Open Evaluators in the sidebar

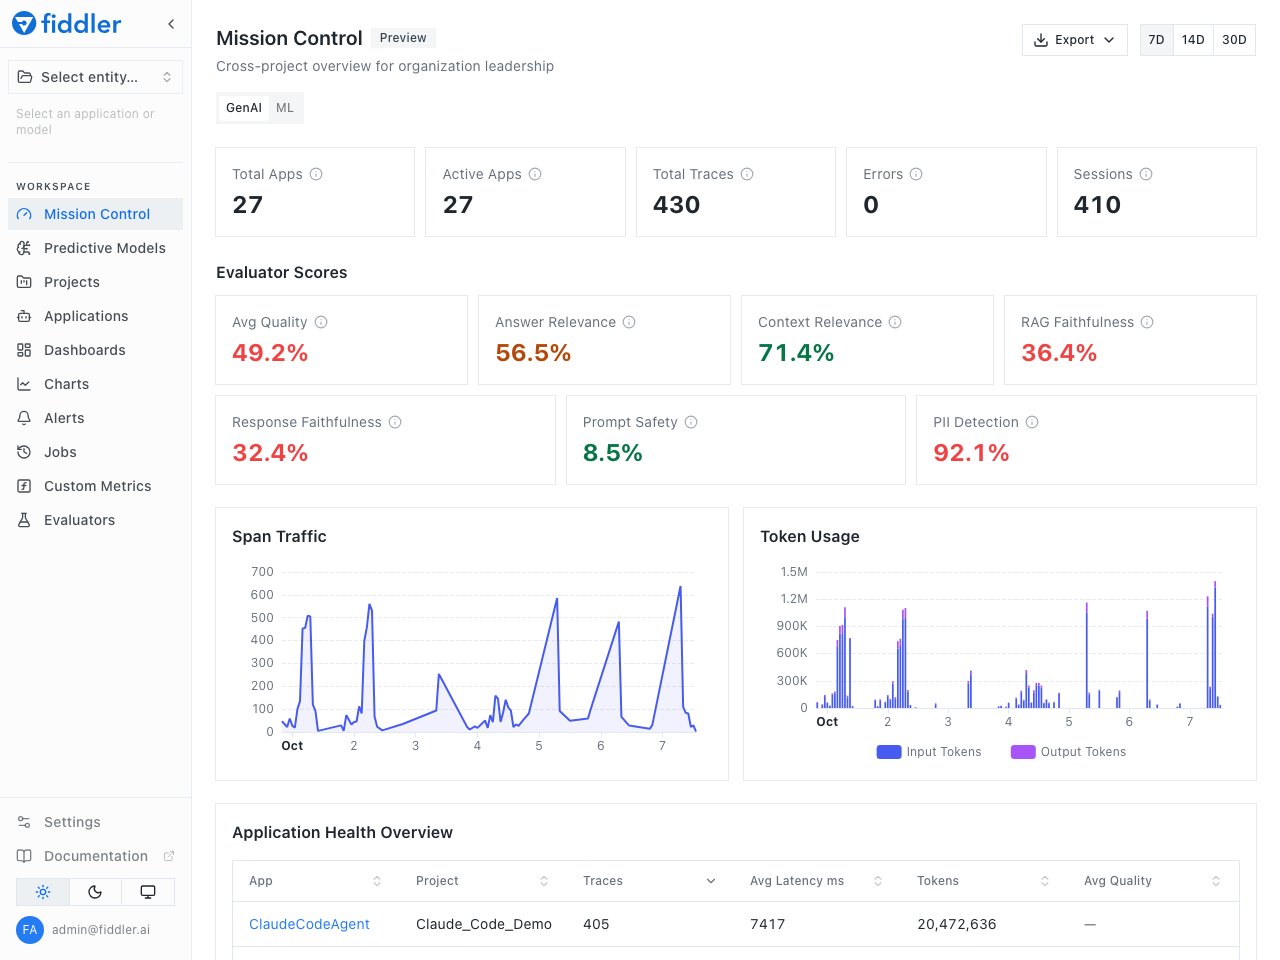click(x=95, y=520)
